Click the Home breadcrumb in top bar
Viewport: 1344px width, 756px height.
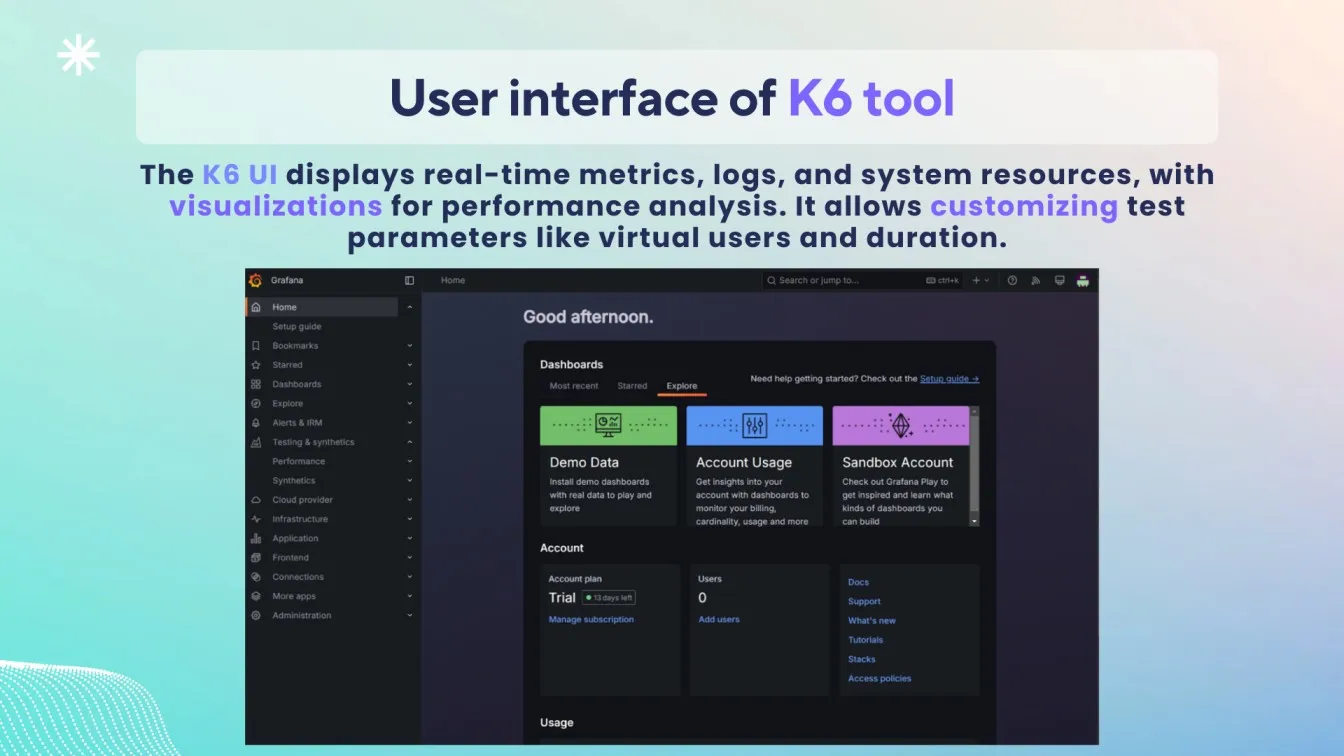point(453,281)
